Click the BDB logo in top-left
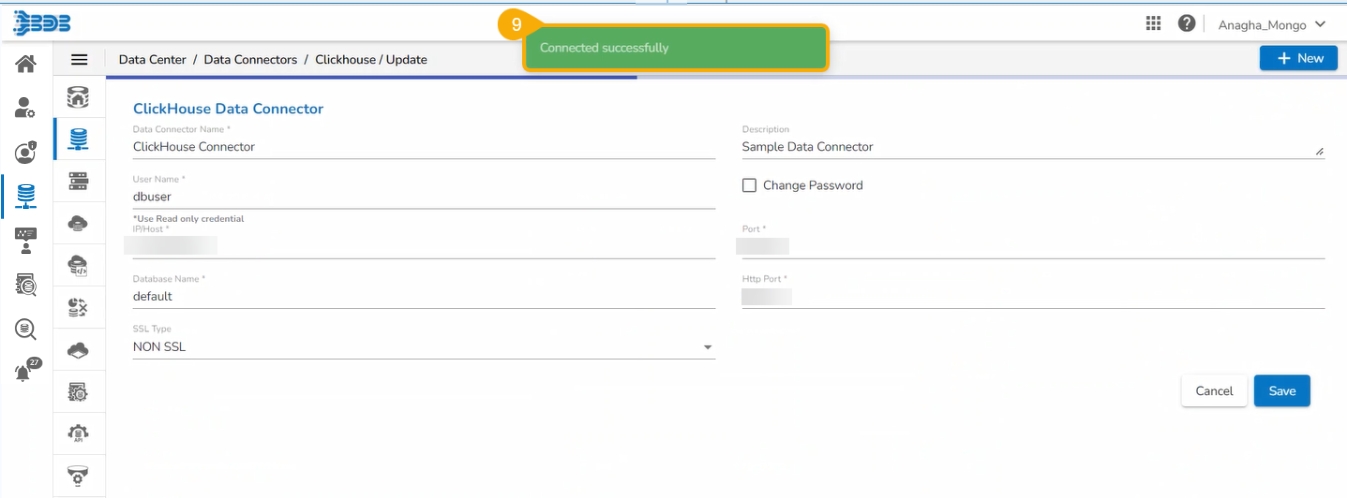The image size is (1347, 498). (42, 24)
